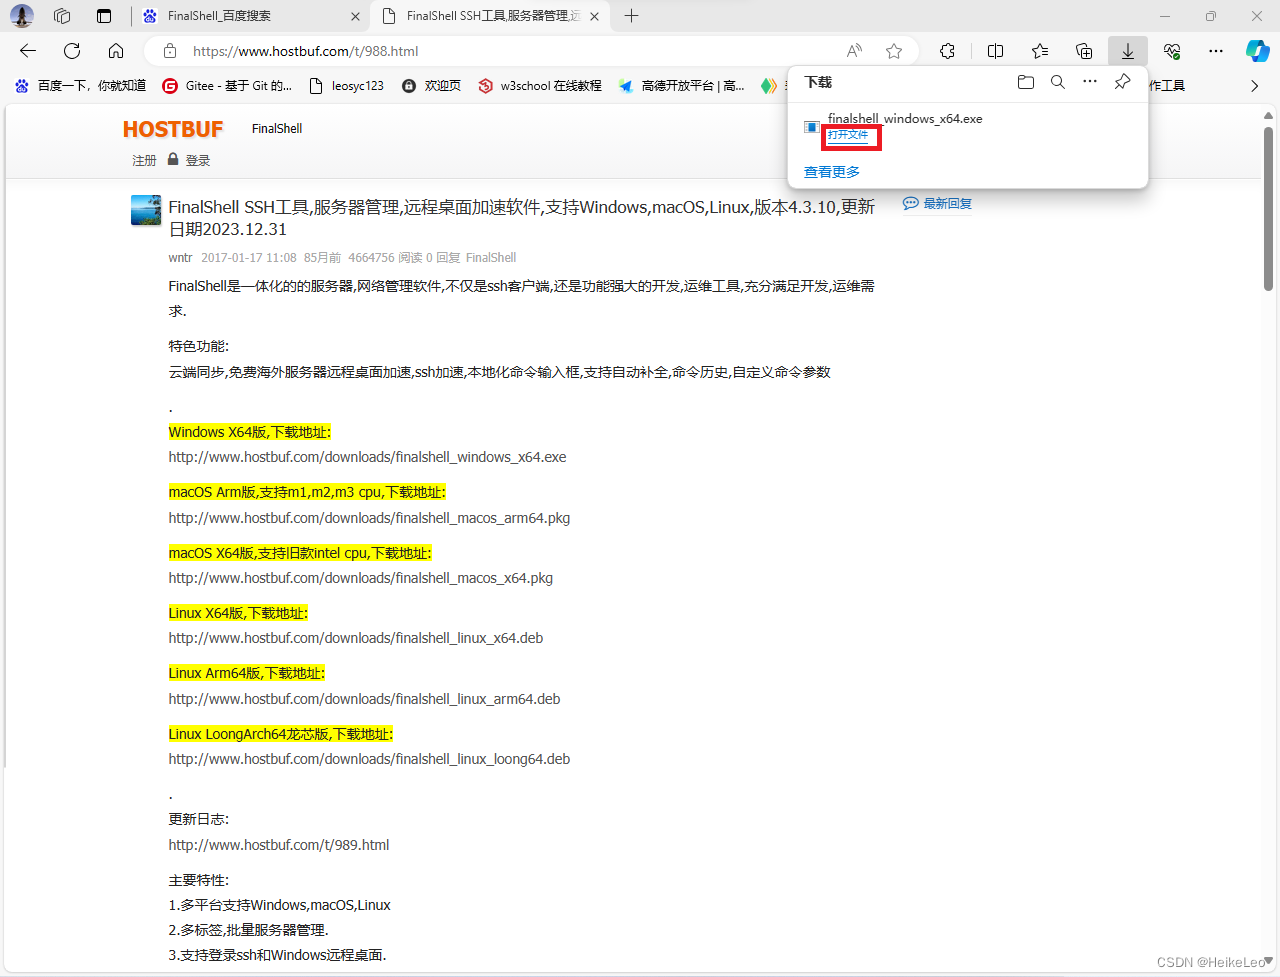The height and width of the screenshot is (977, 1280).
Task: Click 查看更多 in Downloads popup
Action: pyautogui.click(x=832, y=172)
